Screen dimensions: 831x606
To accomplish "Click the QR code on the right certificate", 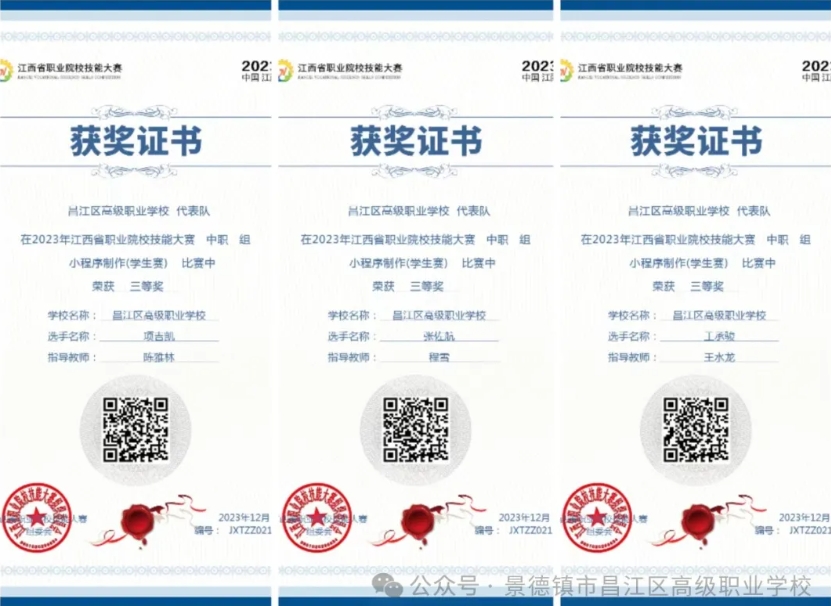I will [x=696, y=429].
